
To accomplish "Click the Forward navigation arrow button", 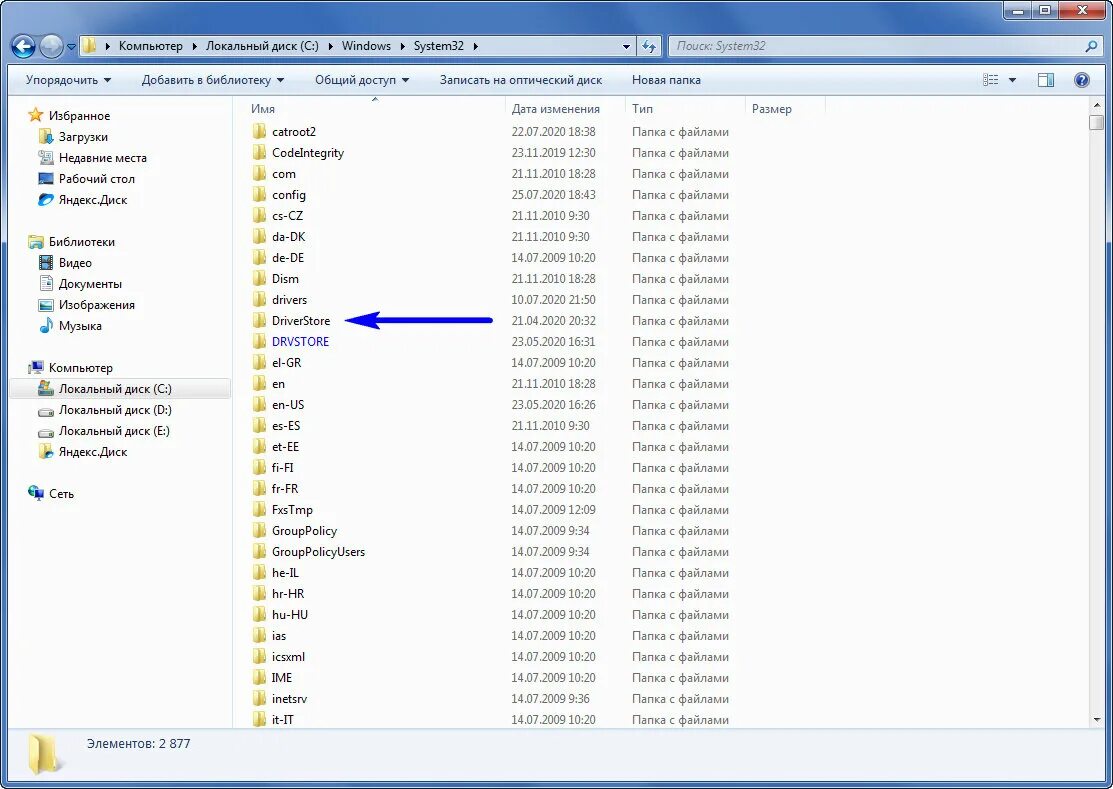I will pyautogui.click(x=51, y=47).
